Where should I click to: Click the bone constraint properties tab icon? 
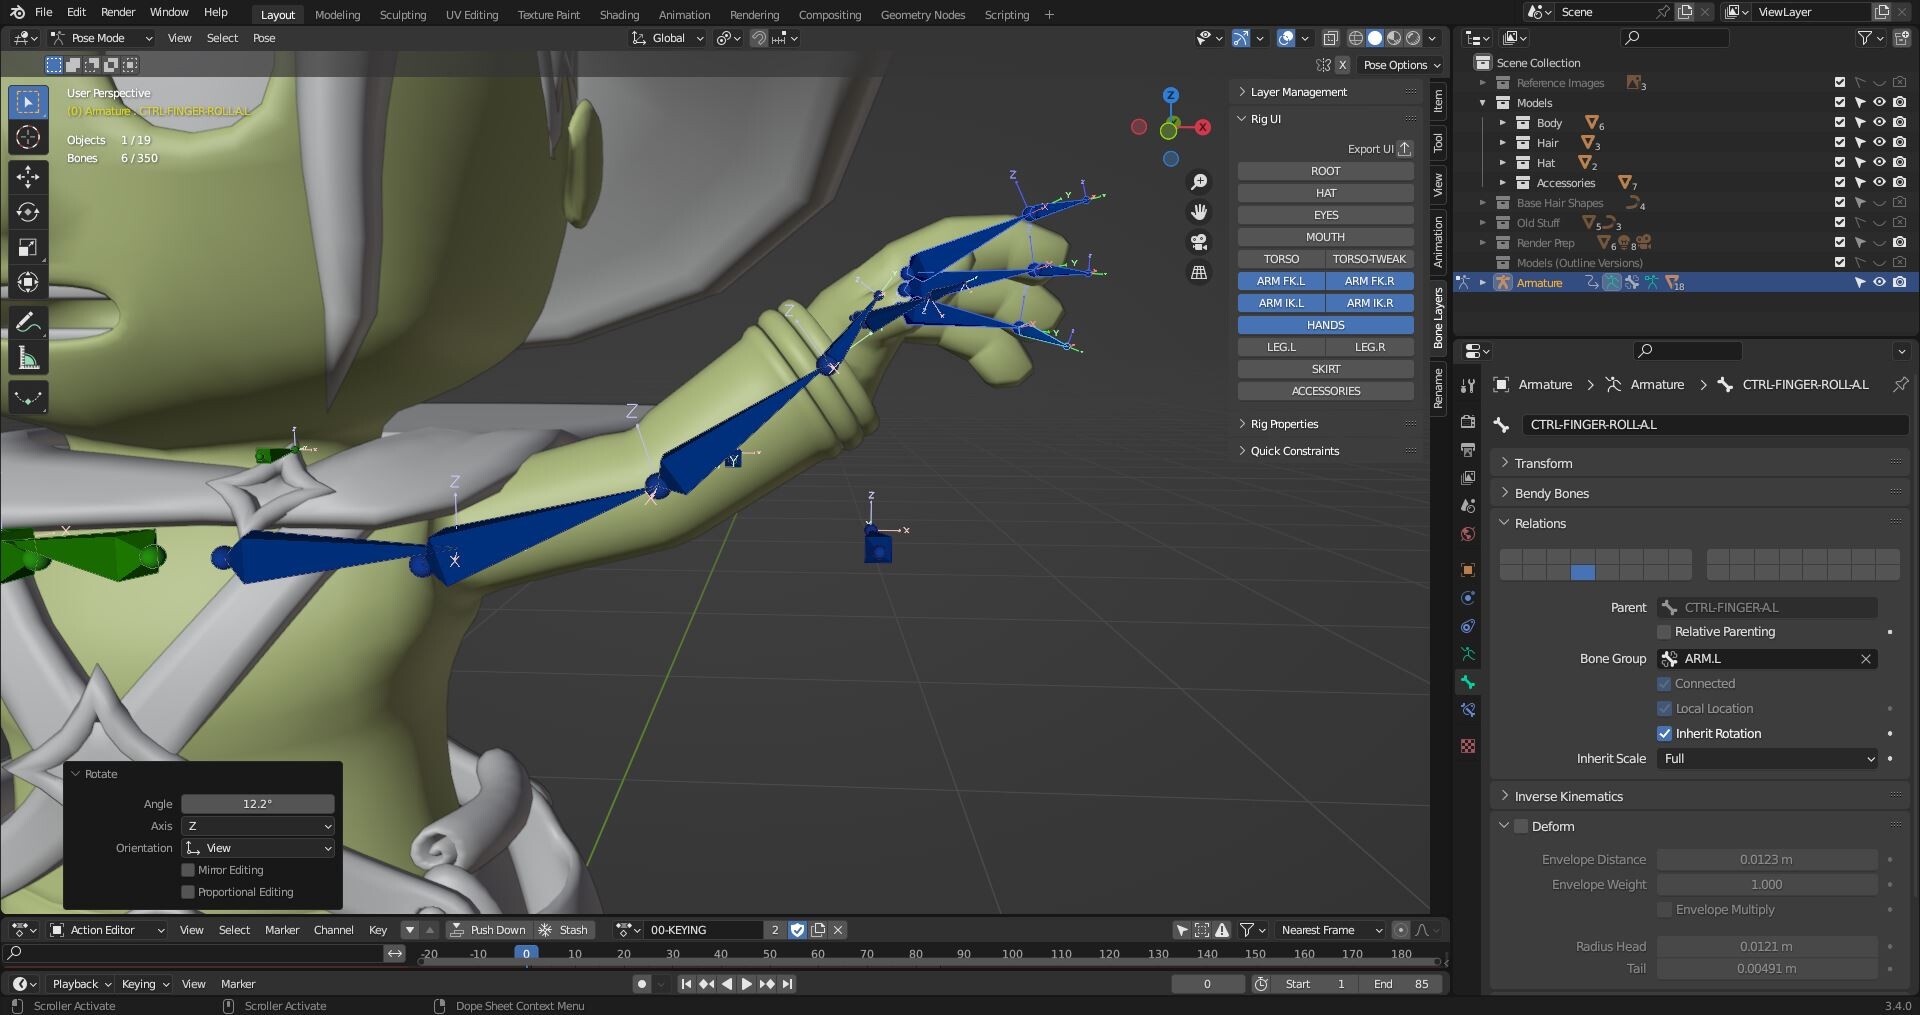(x=1467, y=709)
